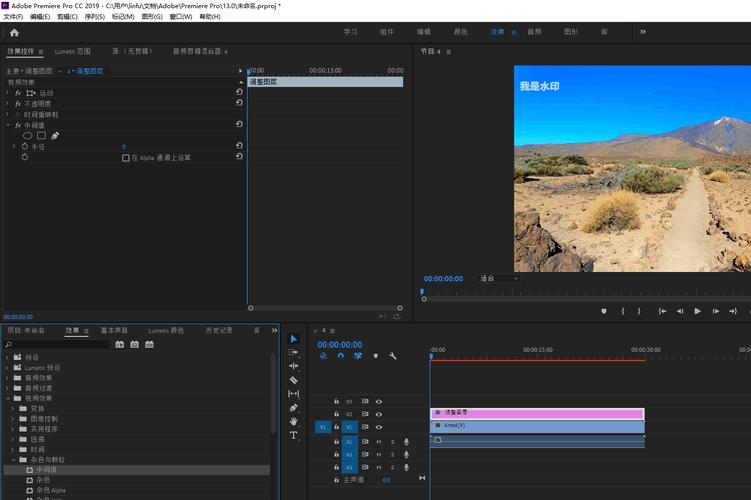751x500 pixels.
Task: Open the 文件(F) menu
Action: tap(13, 17)
